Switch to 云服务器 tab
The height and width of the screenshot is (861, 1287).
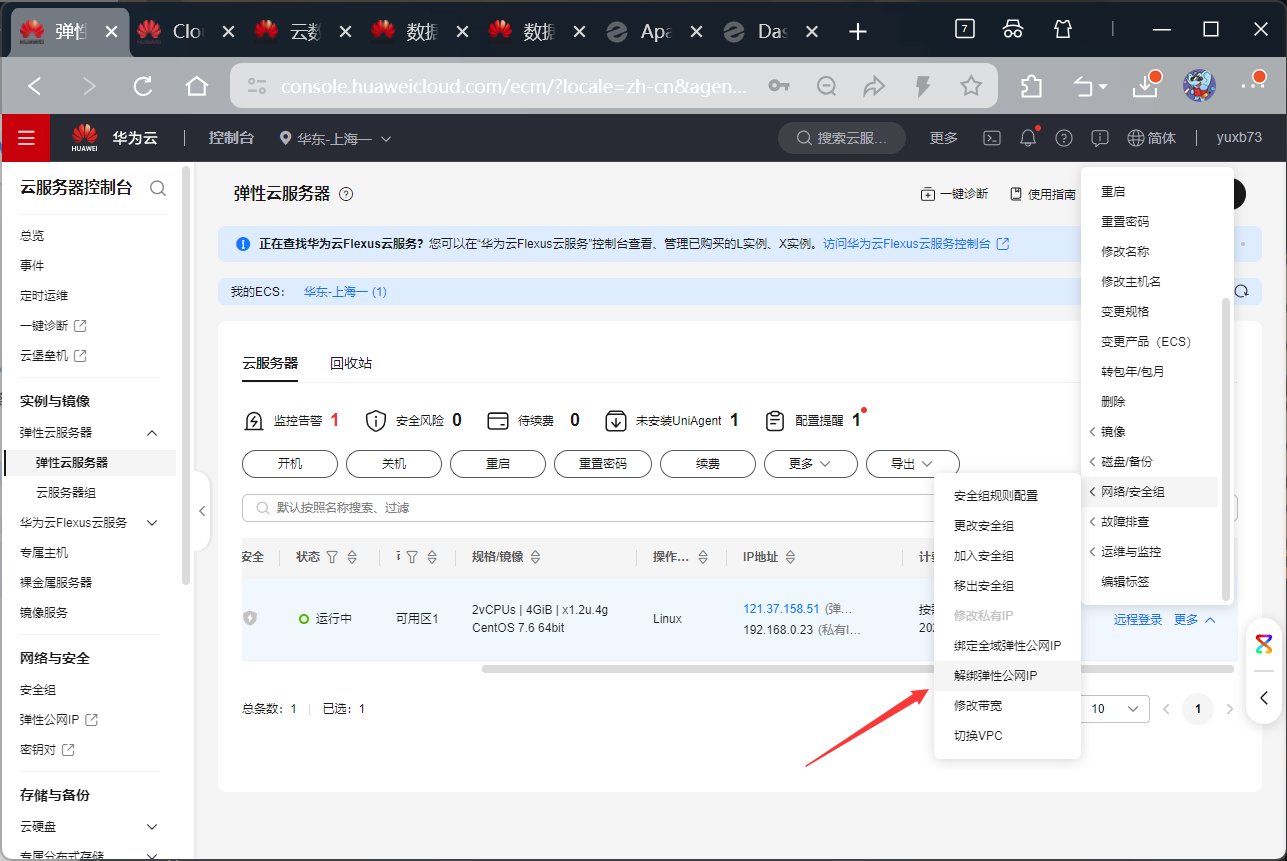(270, 363)
